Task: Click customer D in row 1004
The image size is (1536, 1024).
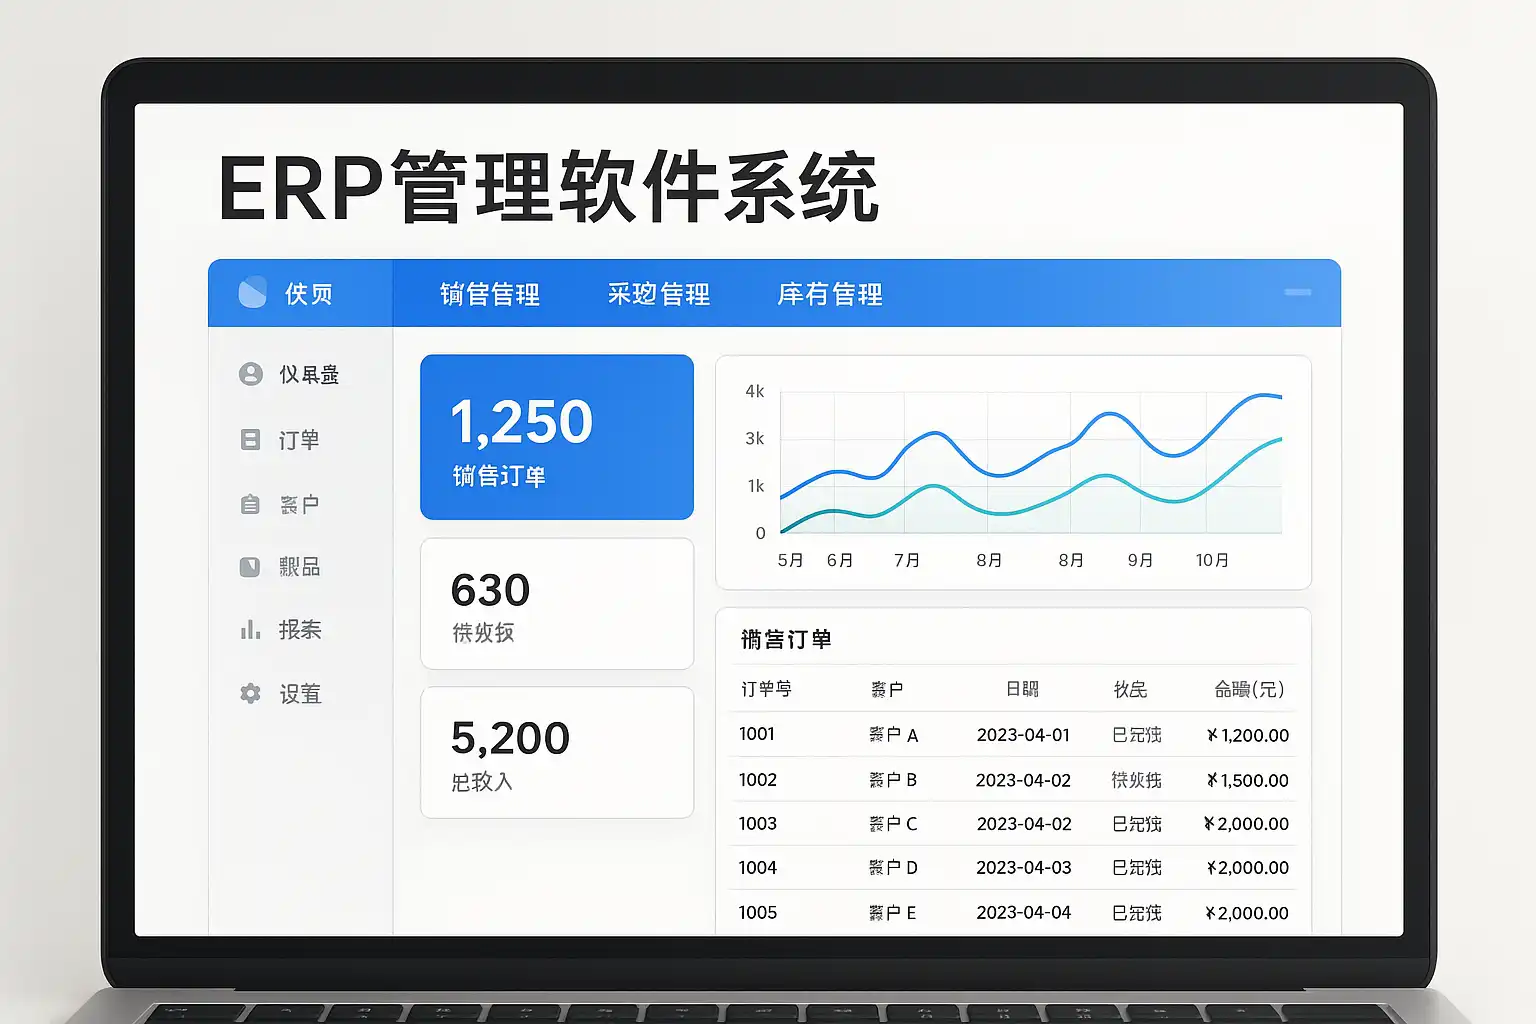Action: (894, 868)
